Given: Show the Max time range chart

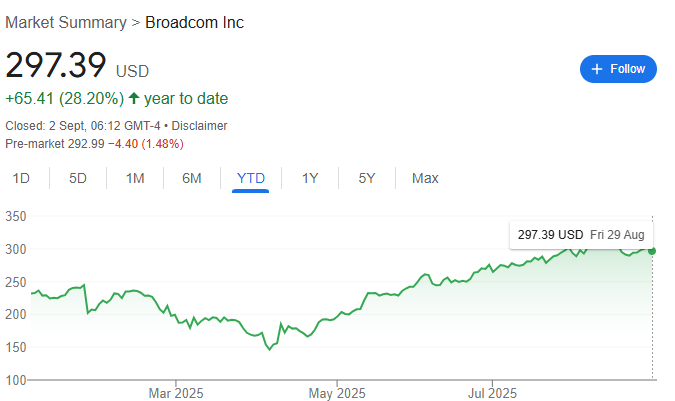Looking at the screenshot, I should 425,178.
